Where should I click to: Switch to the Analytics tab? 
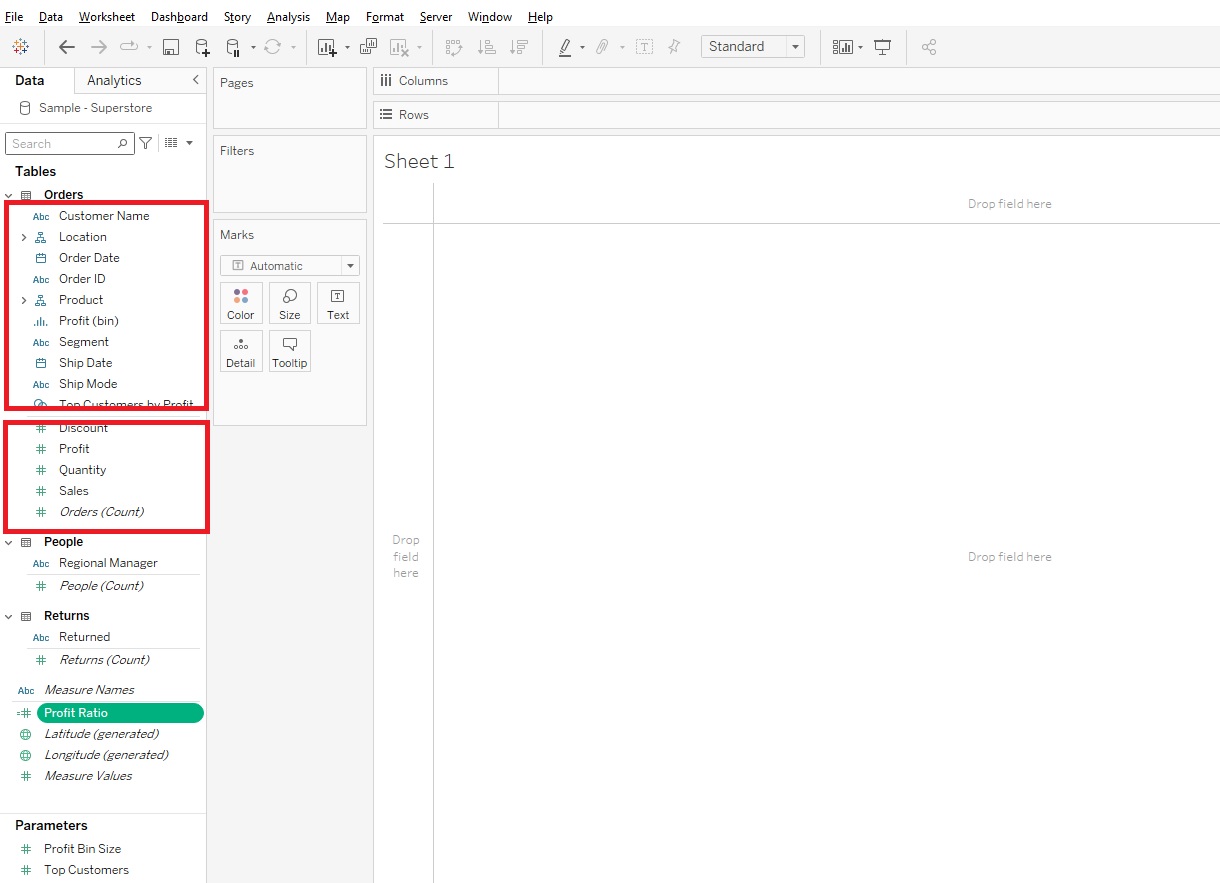pyautogui.click(x=114, y=80)
